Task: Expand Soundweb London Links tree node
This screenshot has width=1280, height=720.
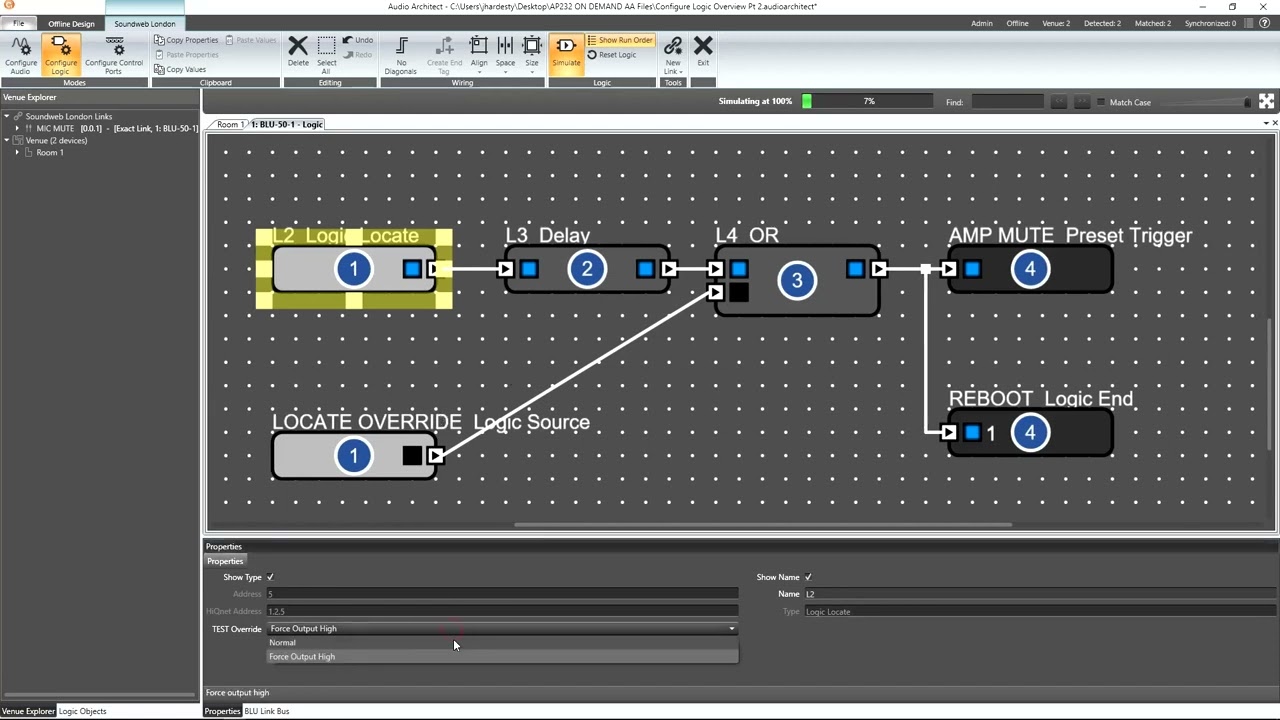Action: 7,116
